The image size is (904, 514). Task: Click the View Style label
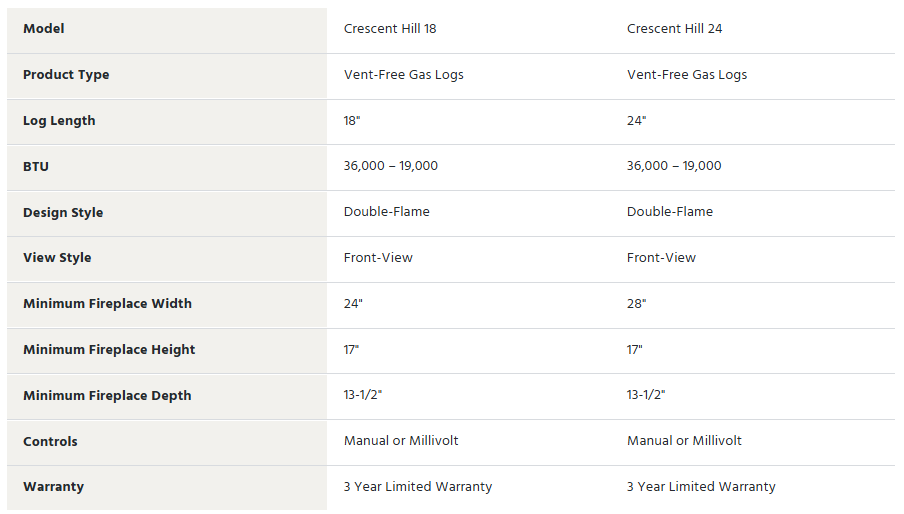click(x=57, y=258)
